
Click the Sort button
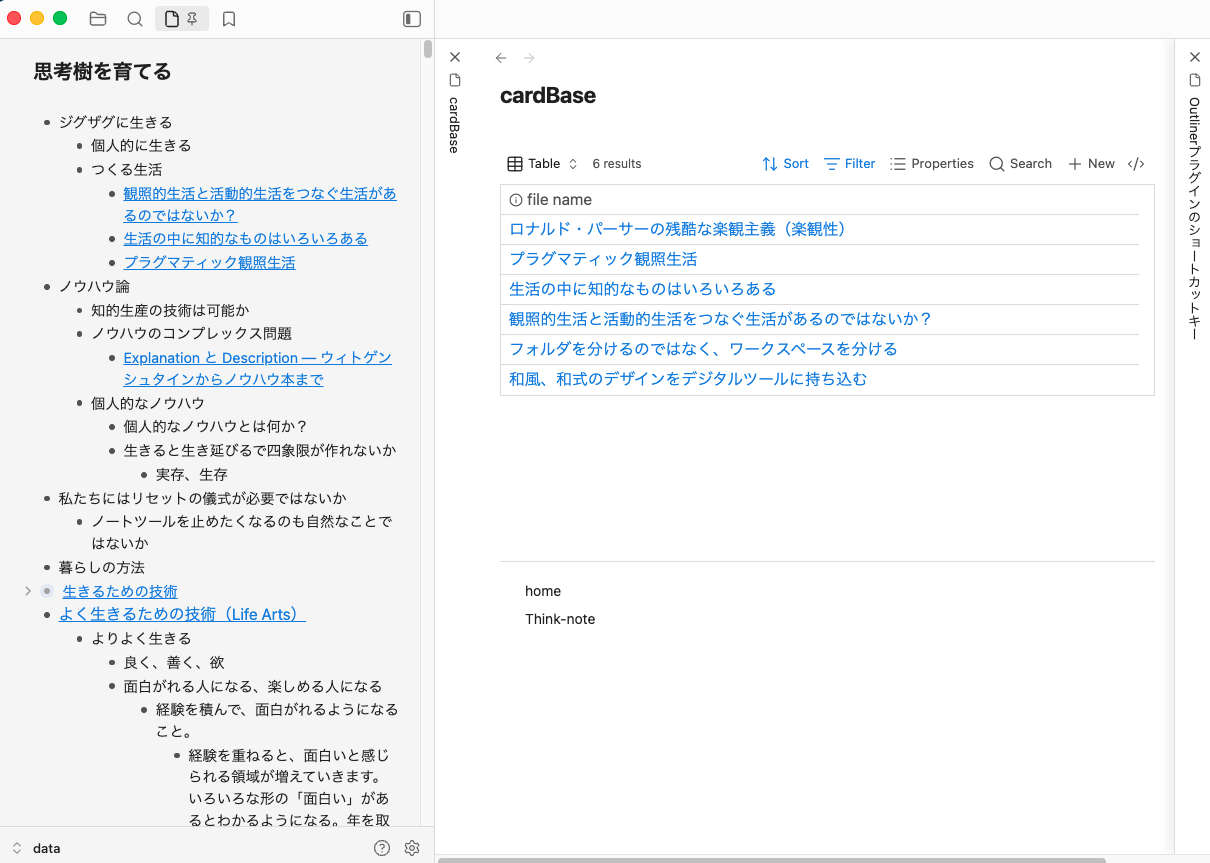785,164
